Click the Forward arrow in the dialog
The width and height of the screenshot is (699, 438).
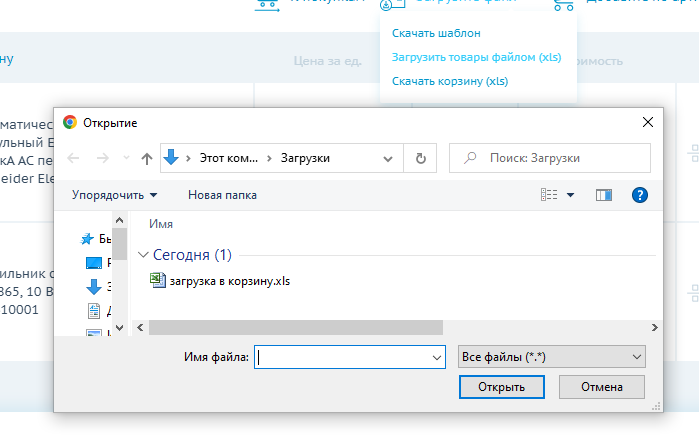pos(103,158)
